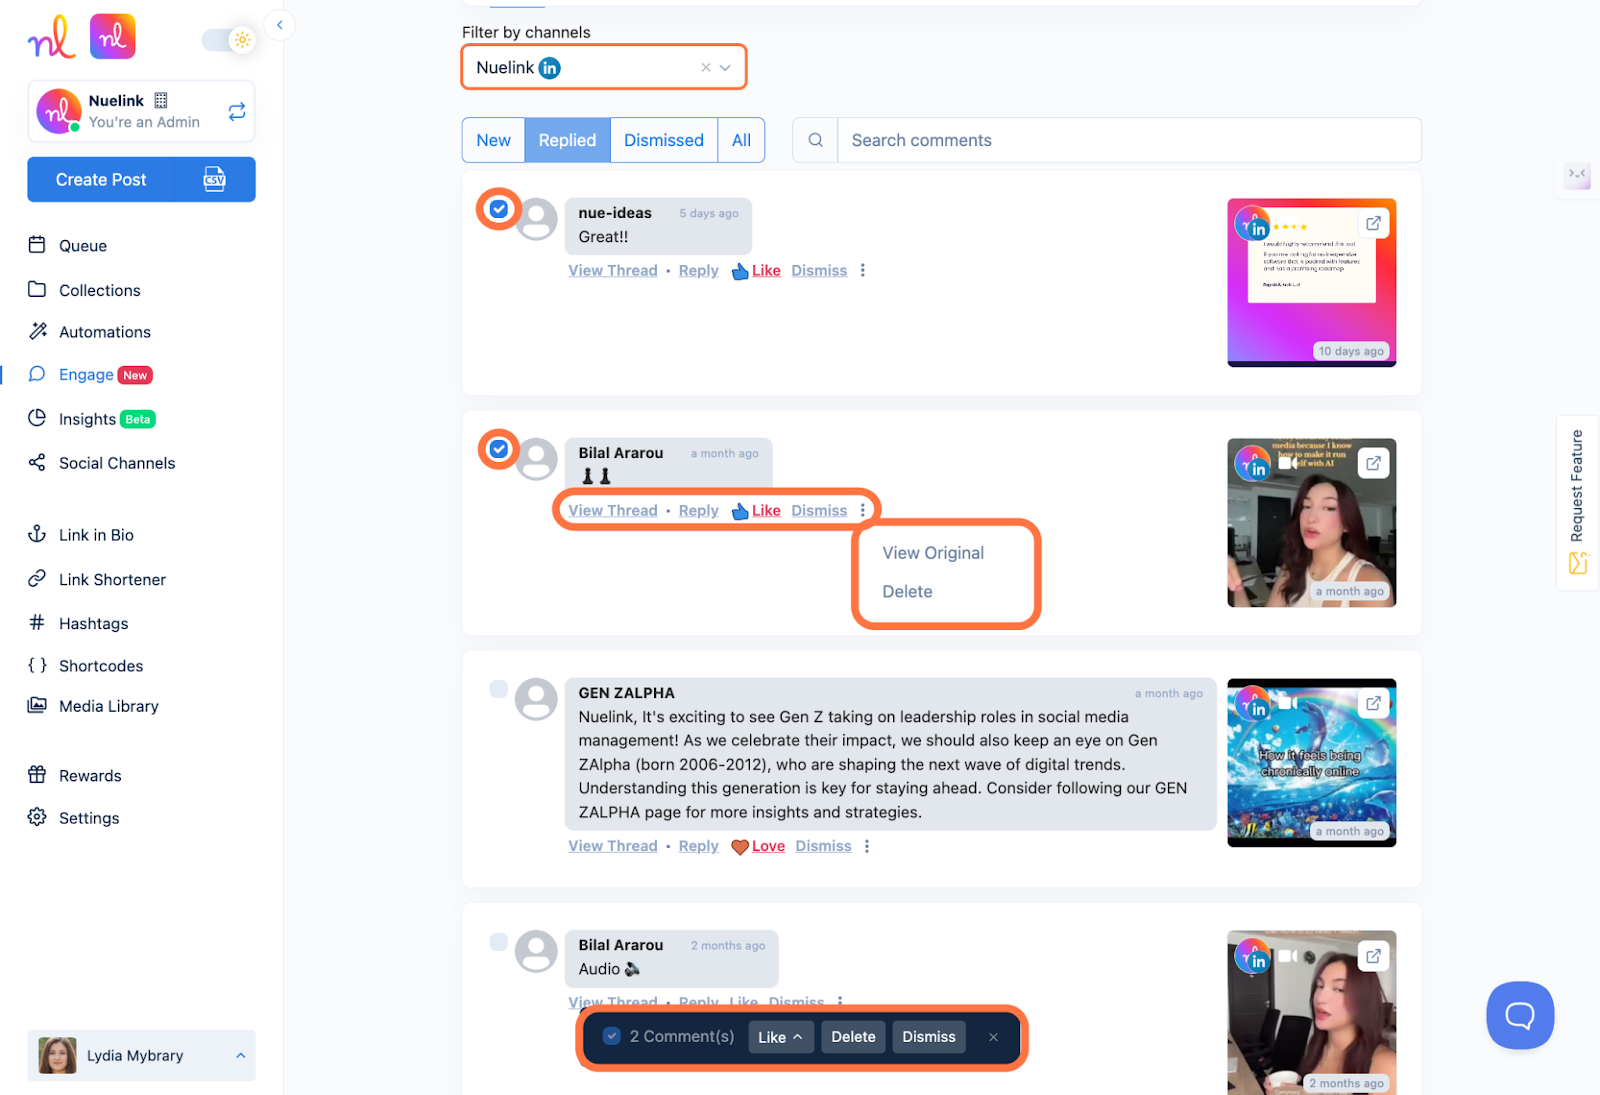Image resolution: width=1600 pixels, height=1095 pixels.
Task: Open Link Shortener chain icon
Action: (x=37, y=578)
